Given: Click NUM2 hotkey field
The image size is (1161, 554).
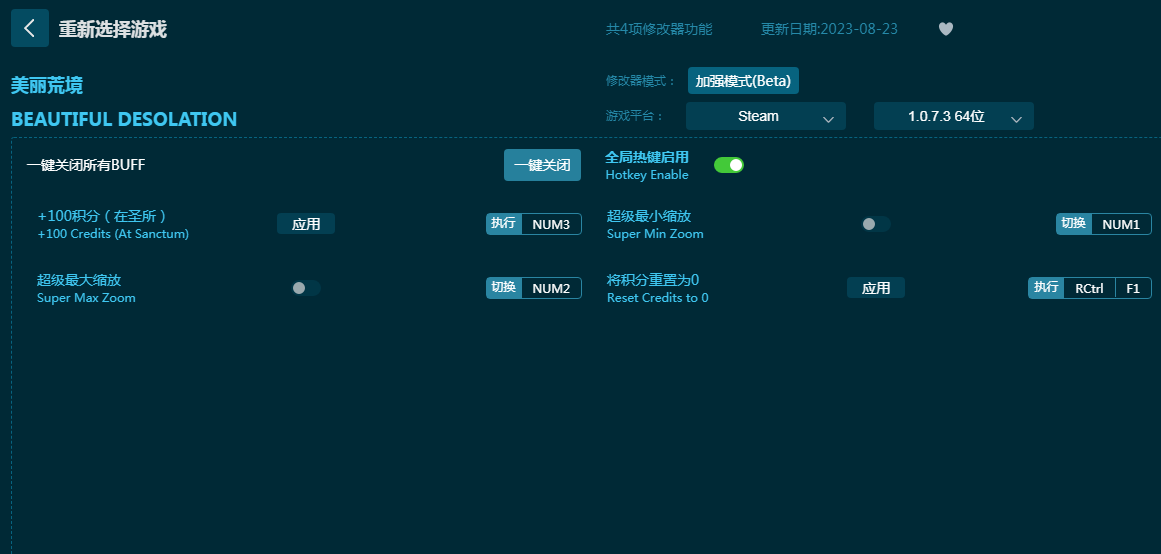Looking at the screenshot, I should point(552,288).
